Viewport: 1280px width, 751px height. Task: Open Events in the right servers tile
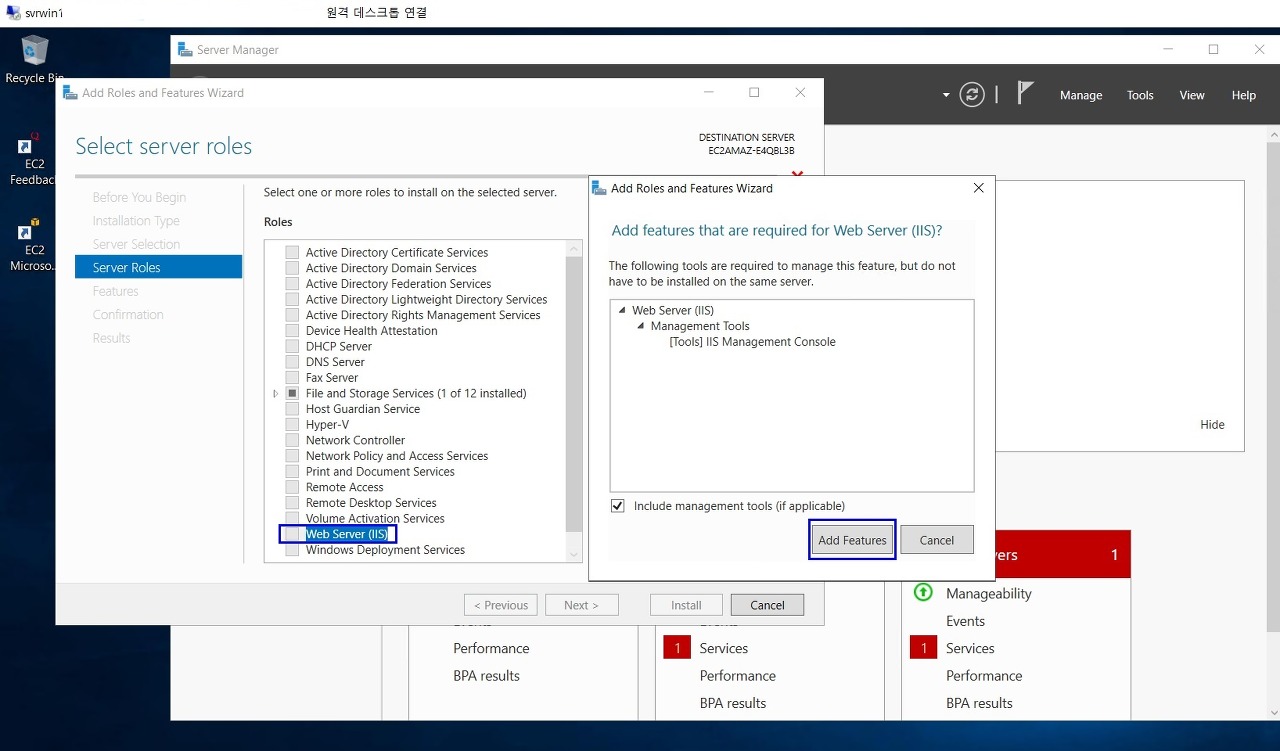tap(966, 621)
